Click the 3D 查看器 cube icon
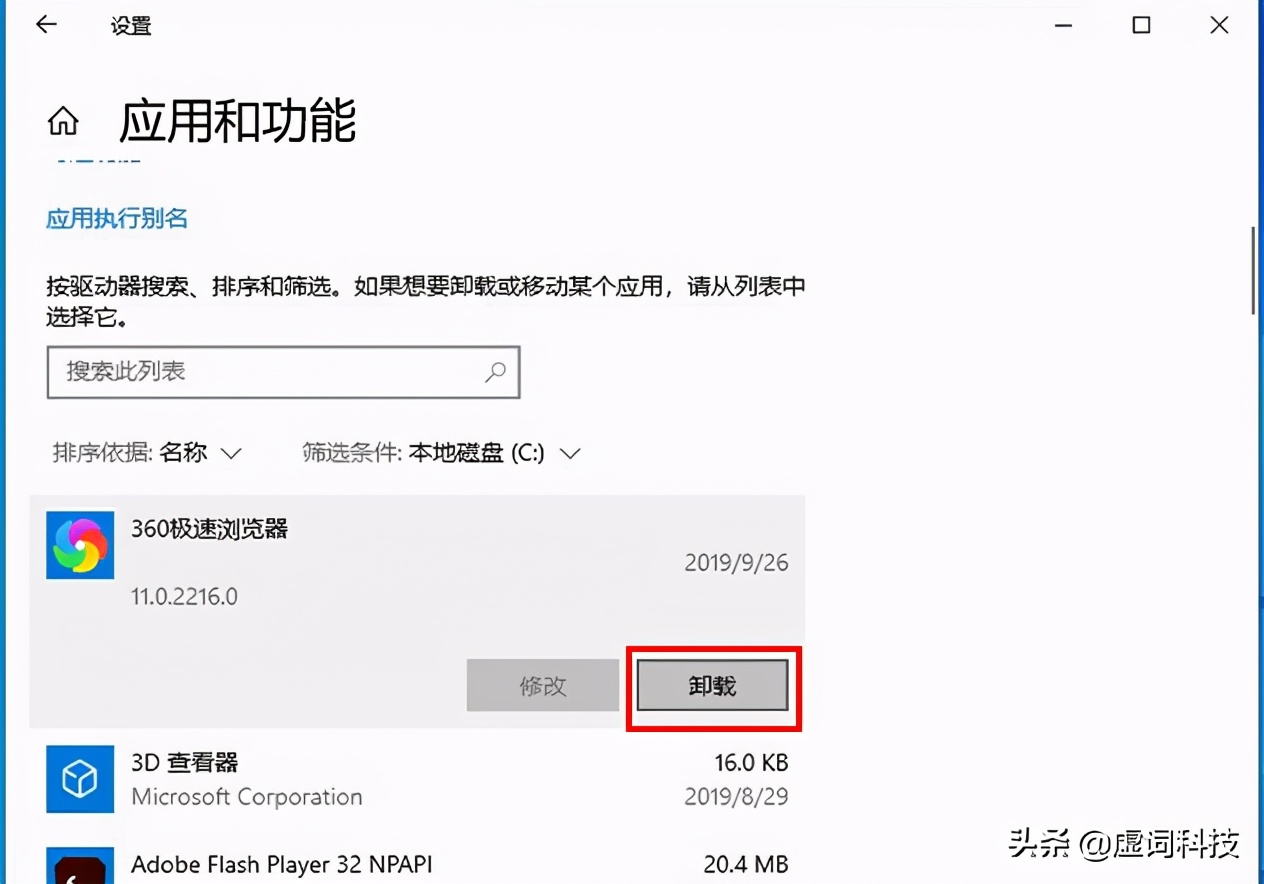This screenshot has width=1264, height=884. pyautogui.click(x=79, y=779)
